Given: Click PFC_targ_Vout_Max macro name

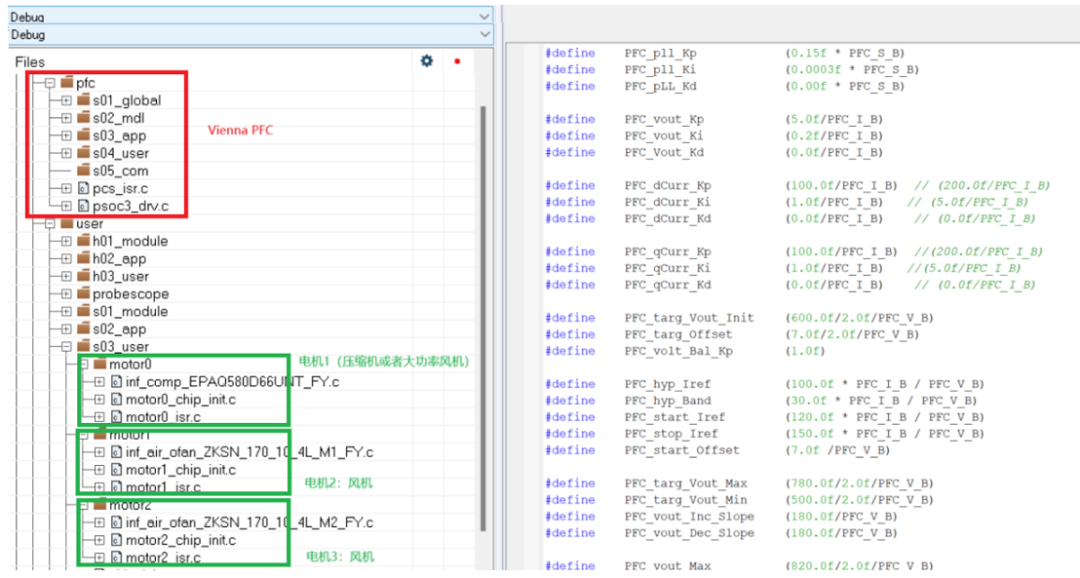Looking at the screenshot, I should point(686,483).
